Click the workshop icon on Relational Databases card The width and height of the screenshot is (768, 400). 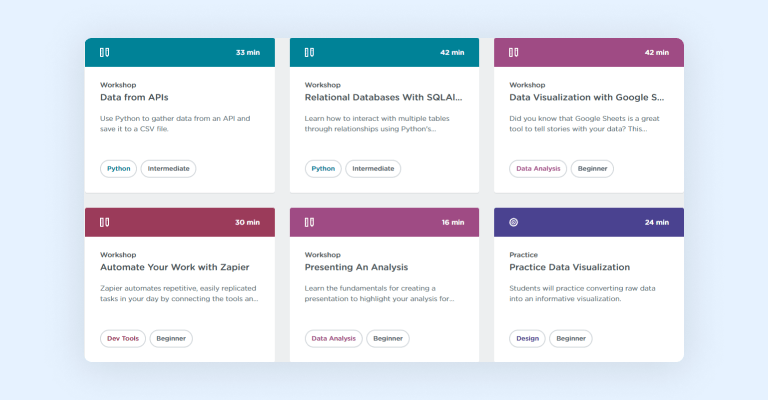[309, 52]
